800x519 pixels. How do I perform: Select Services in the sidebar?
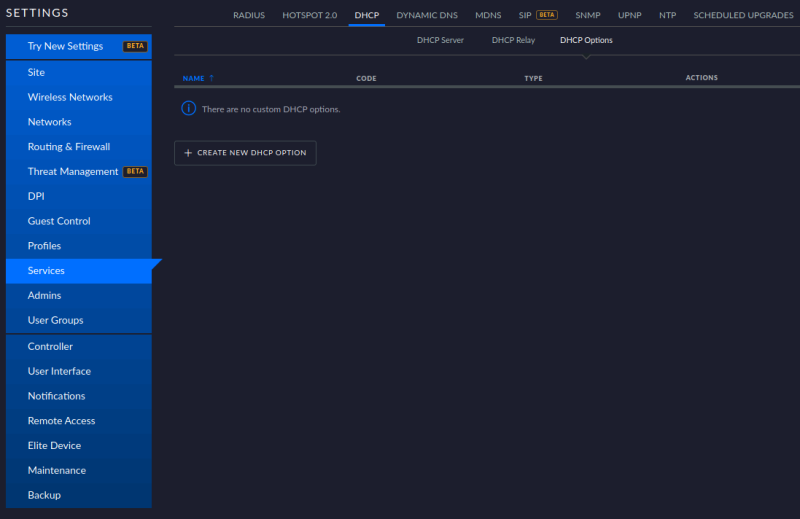coord(79,271)
